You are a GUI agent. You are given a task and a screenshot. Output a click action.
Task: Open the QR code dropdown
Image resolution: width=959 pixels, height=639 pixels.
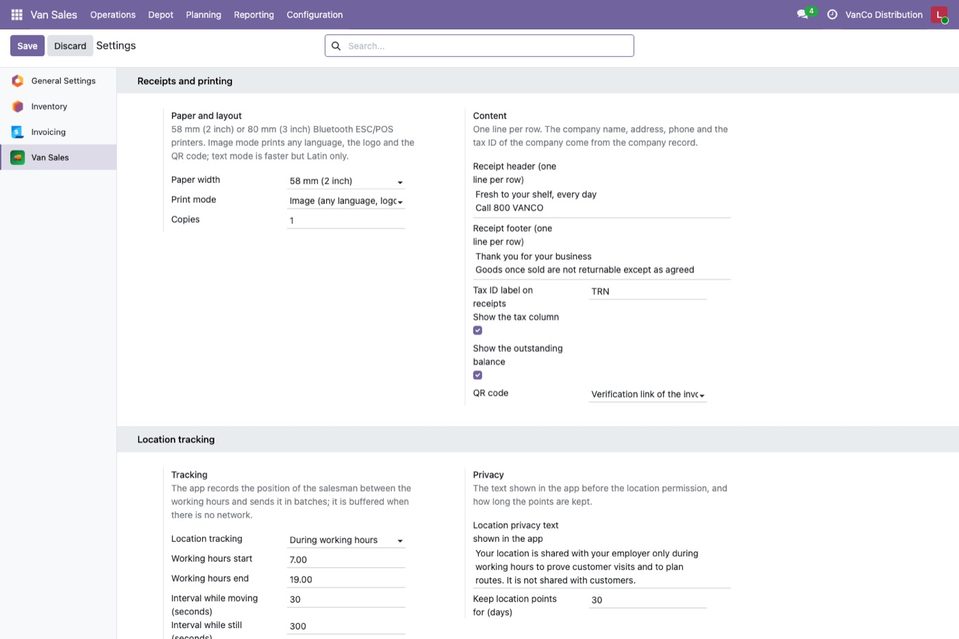pos(648,394)
